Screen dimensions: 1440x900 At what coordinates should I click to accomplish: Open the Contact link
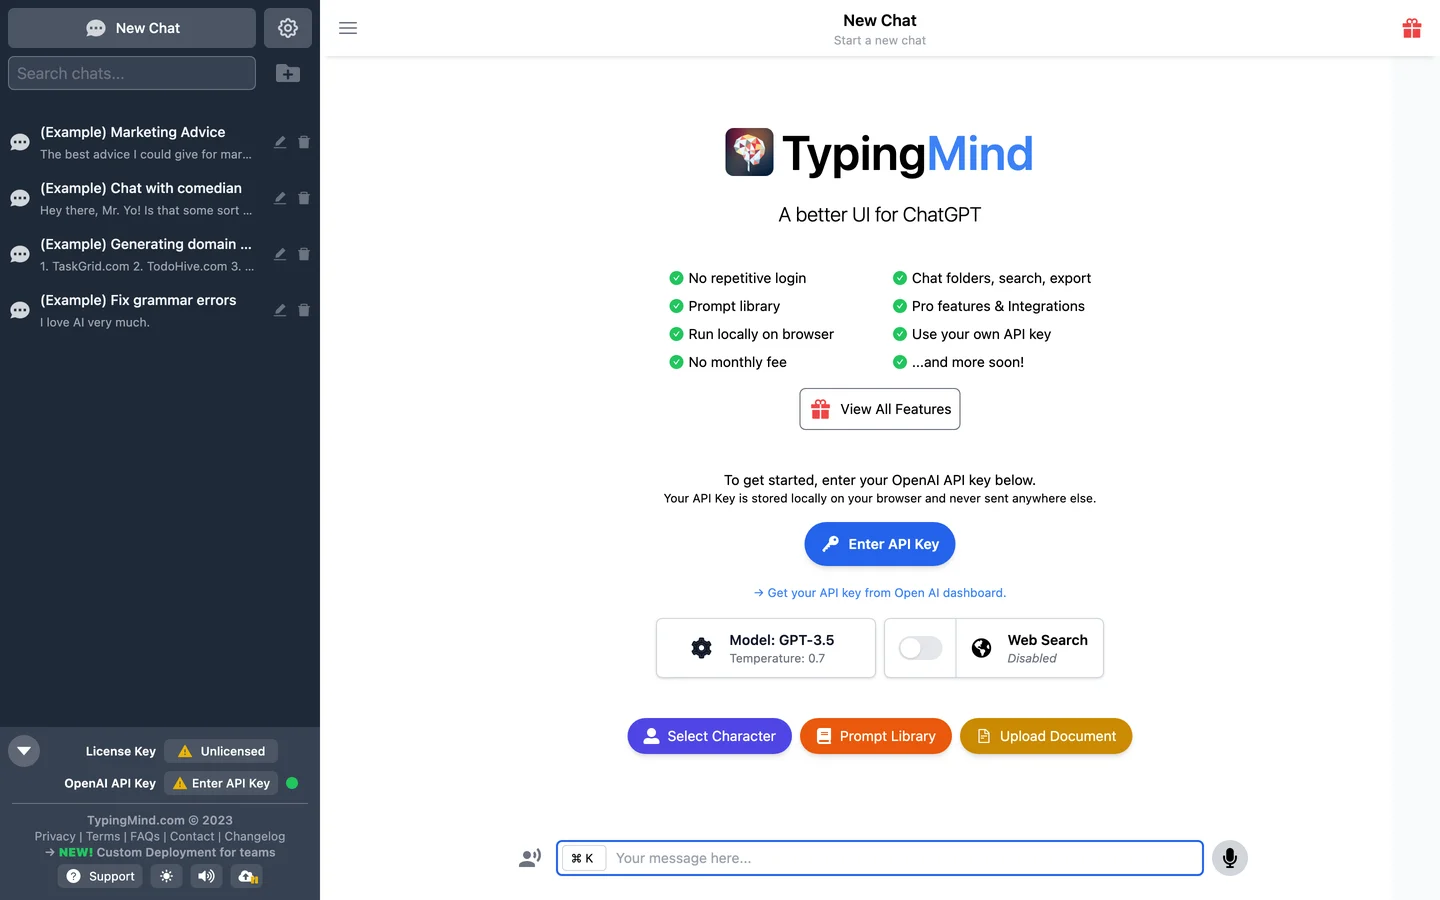(x=192, y=836)
